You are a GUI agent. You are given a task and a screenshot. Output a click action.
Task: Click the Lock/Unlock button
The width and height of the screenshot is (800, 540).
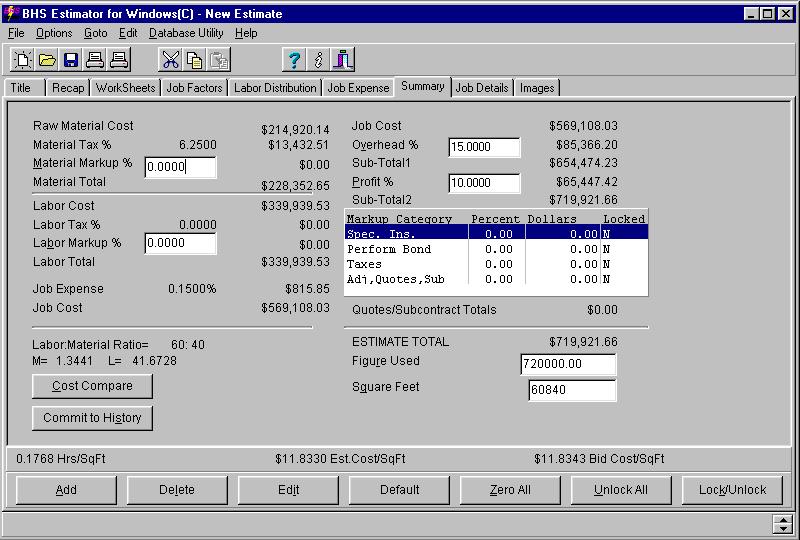point(732,490)
